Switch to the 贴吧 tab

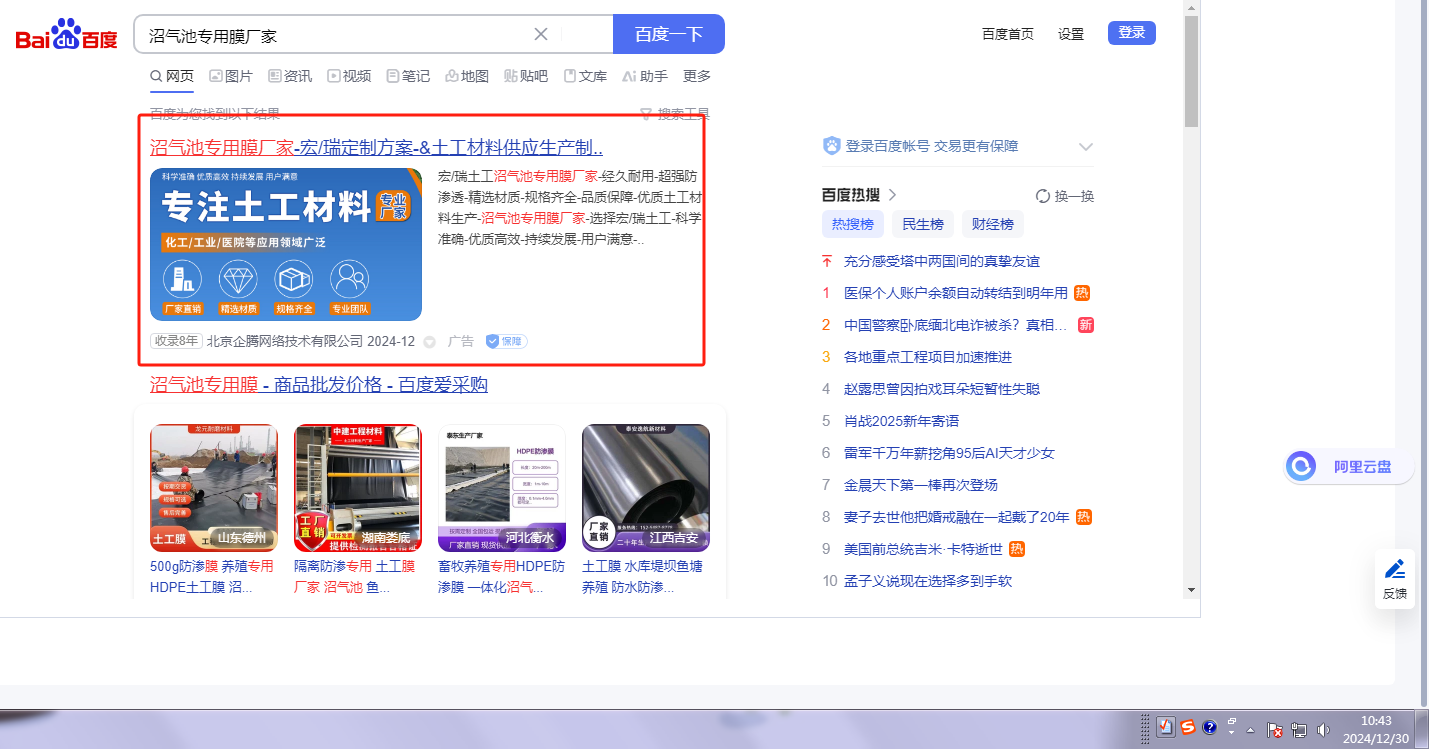click(x=526, y=76)
